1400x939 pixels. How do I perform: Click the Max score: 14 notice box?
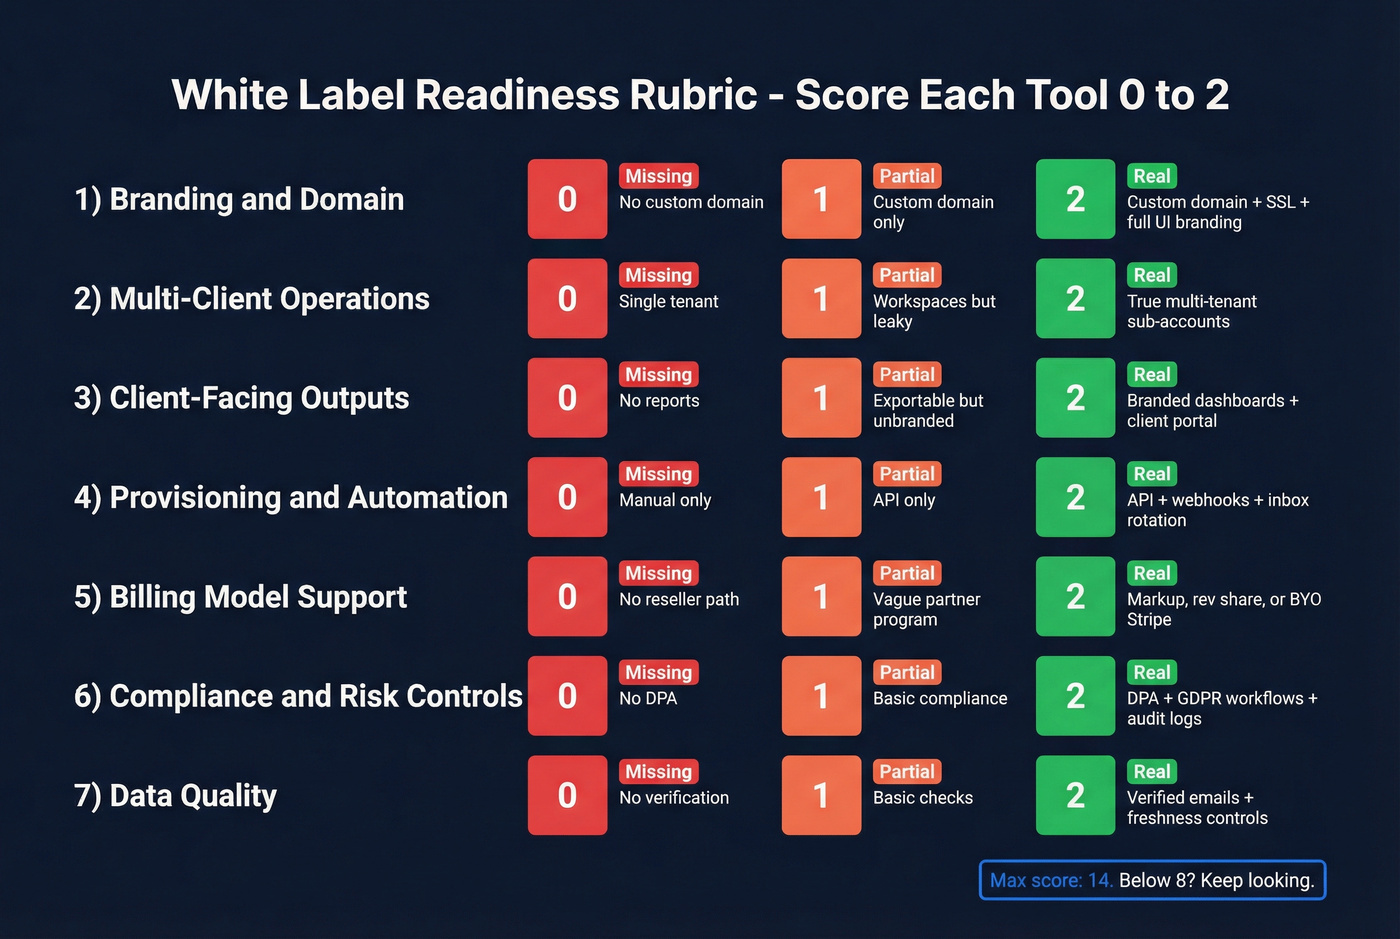(1151, 880)
